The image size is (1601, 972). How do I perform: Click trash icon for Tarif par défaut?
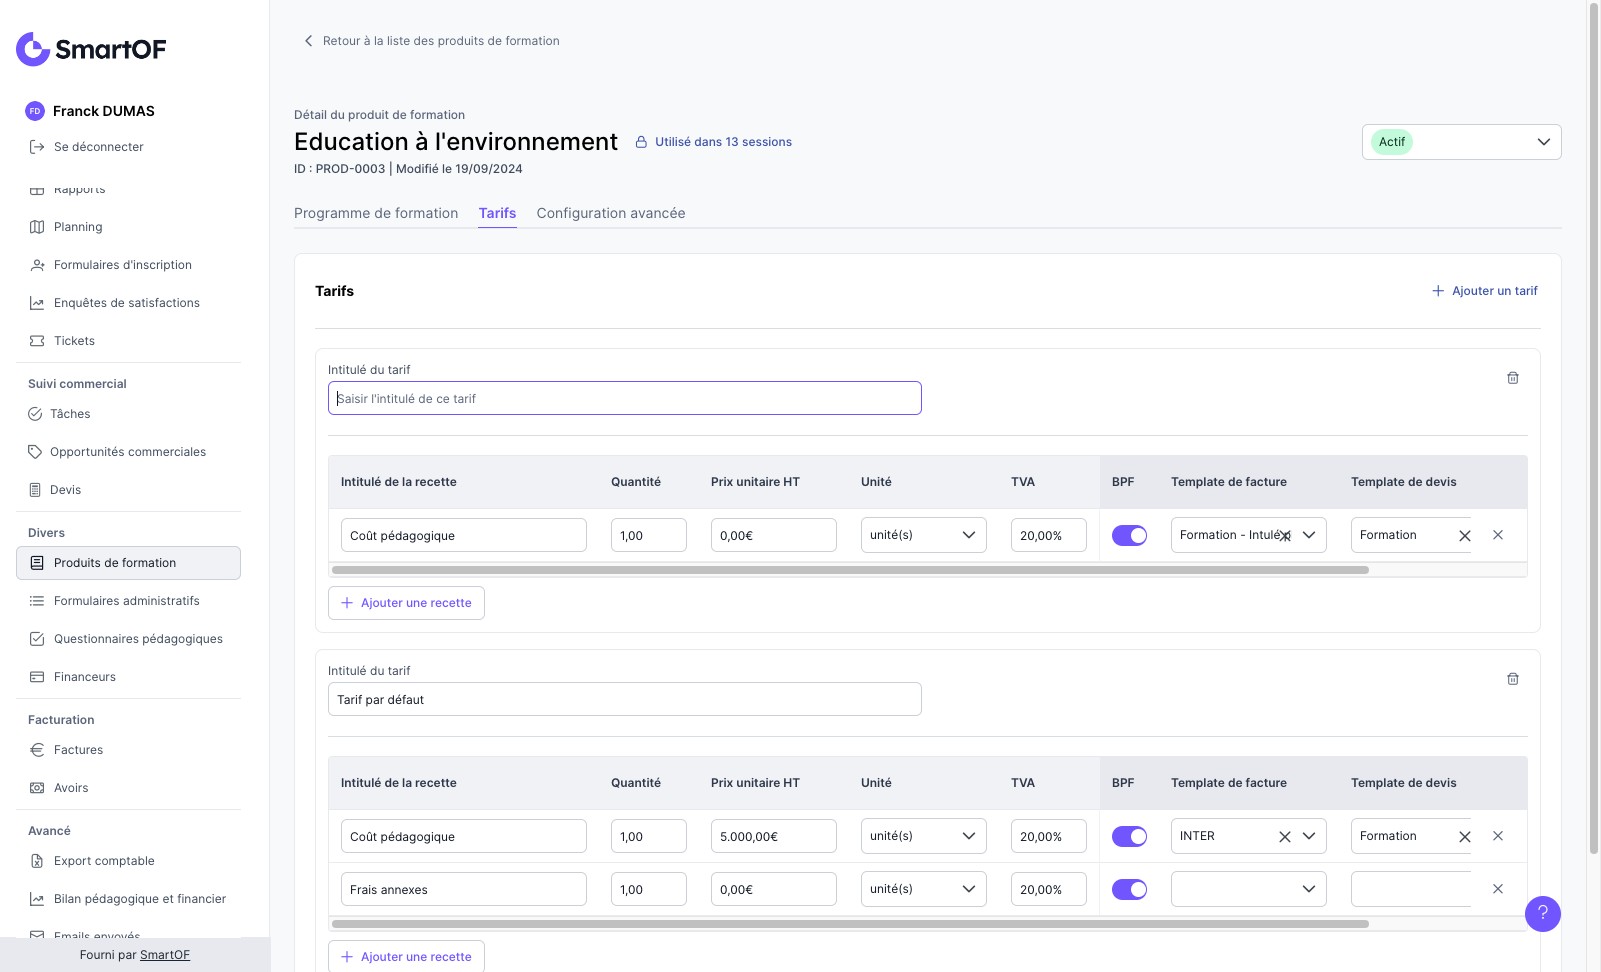[1512, 679]
